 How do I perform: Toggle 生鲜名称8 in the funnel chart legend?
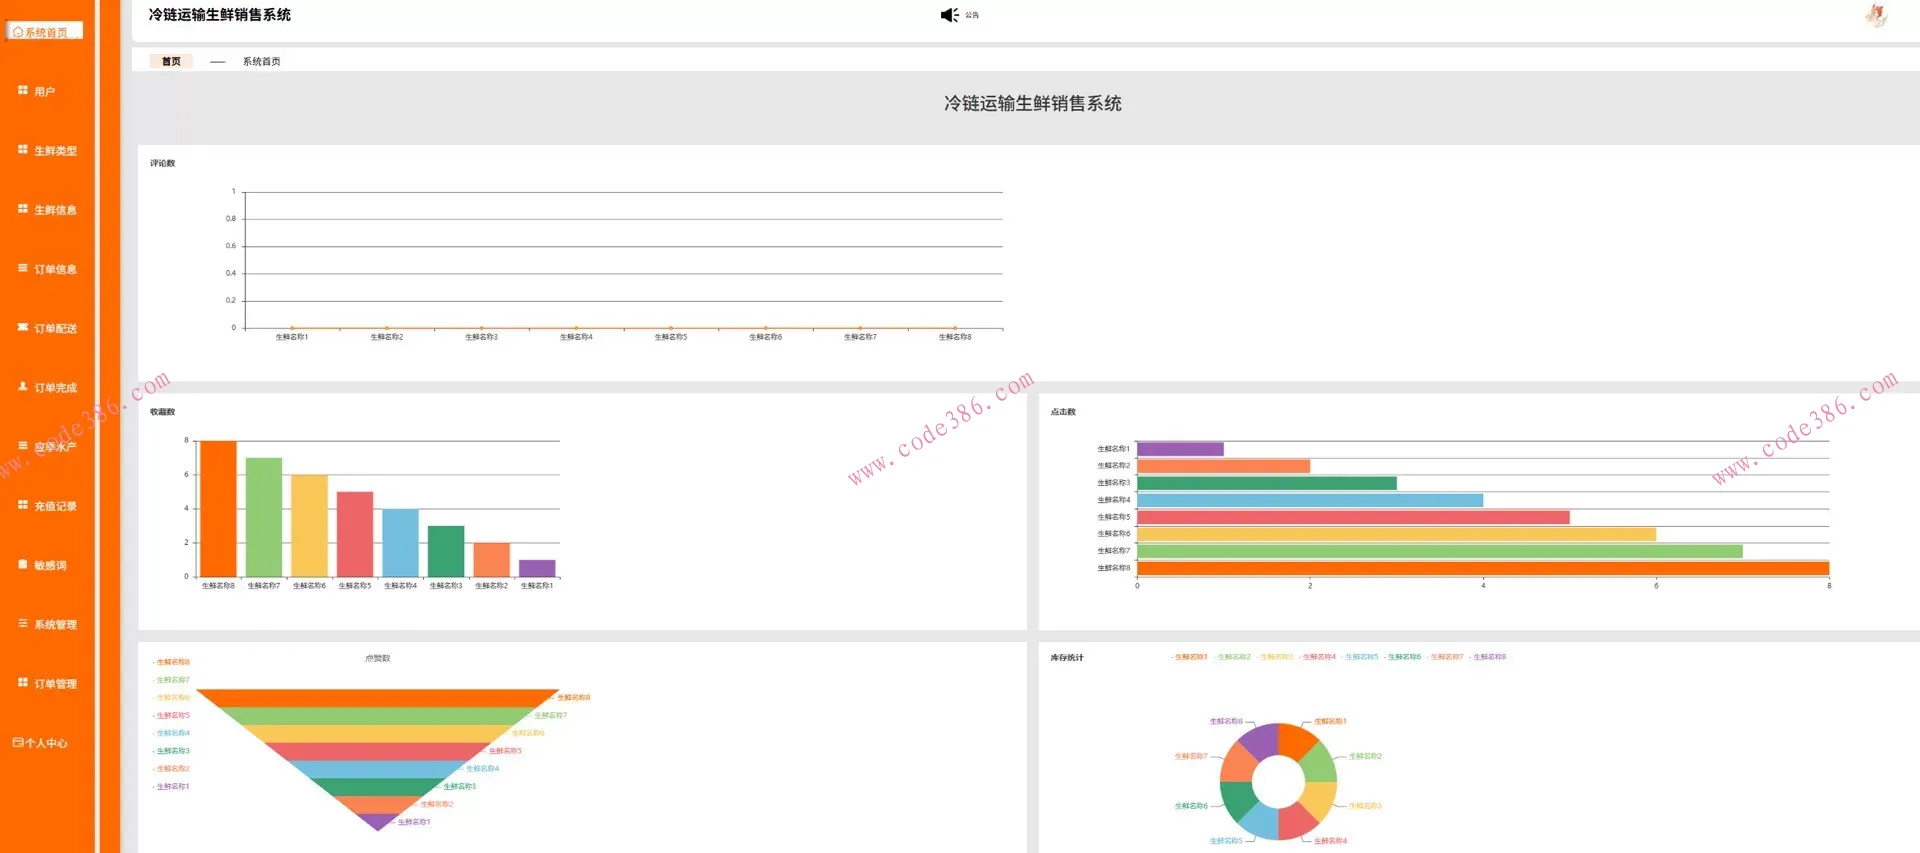172,662
